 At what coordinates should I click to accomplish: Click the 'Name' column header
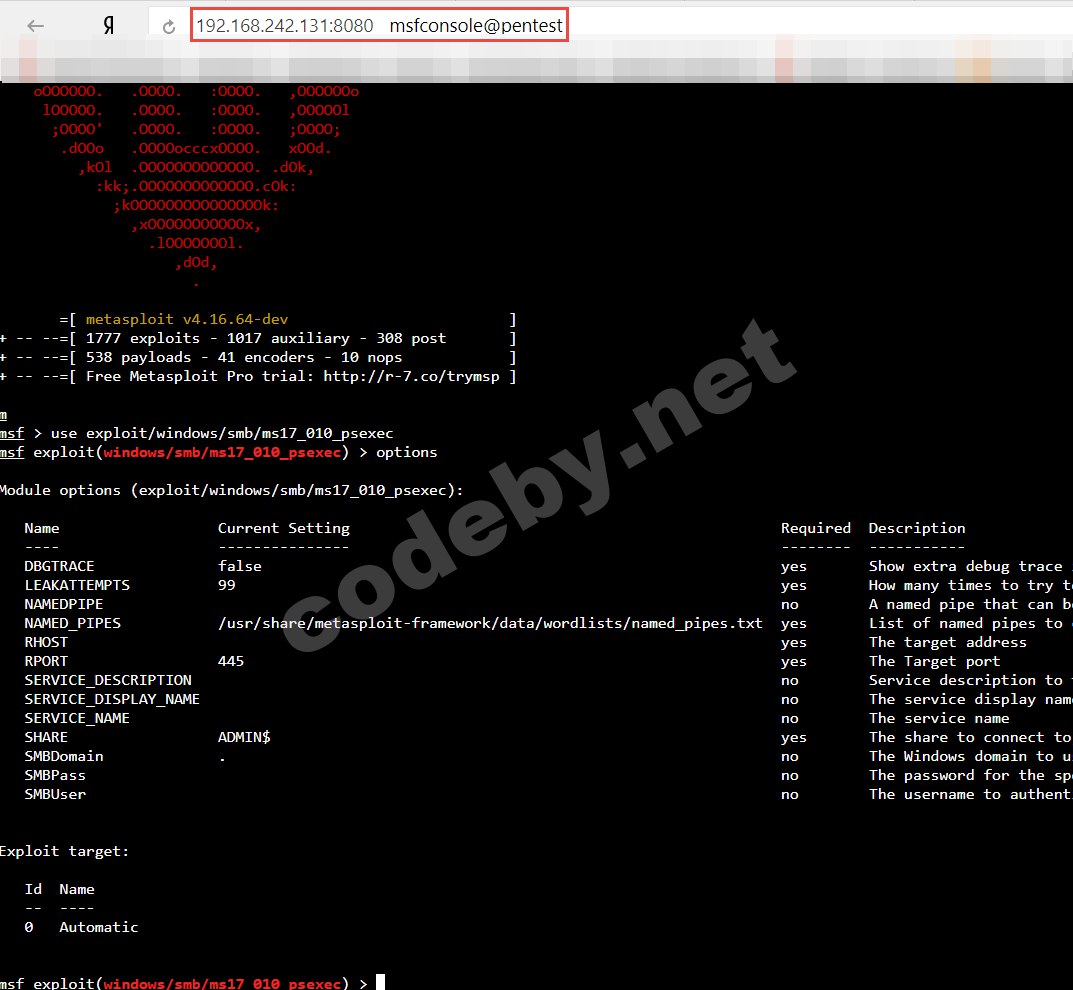(x=42, y=528)
